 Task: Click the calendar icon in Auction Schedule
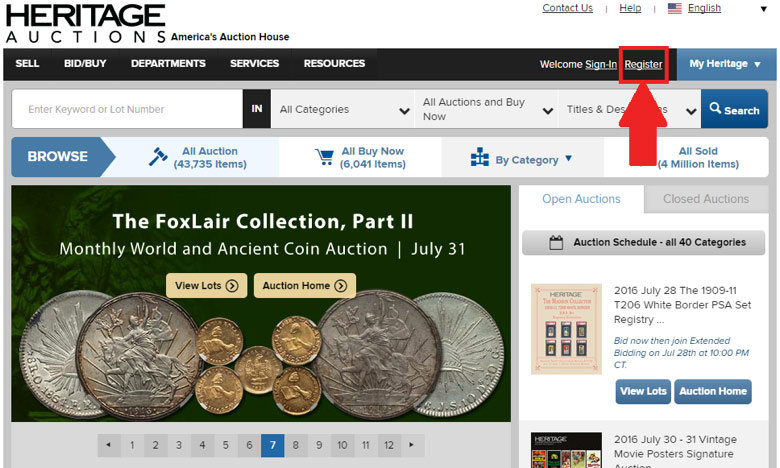tap(556, 243)
